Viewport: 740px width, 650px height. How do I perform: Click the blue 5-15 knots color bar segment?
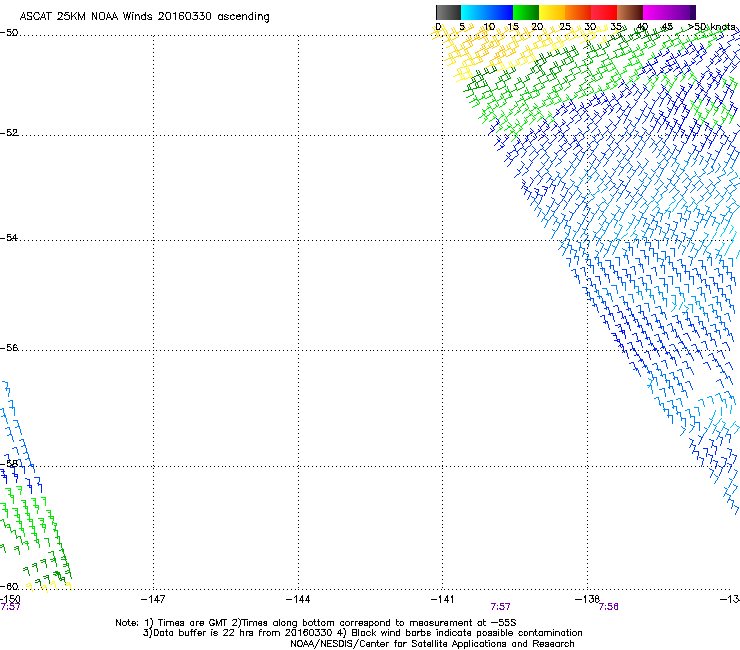point(487,12)
